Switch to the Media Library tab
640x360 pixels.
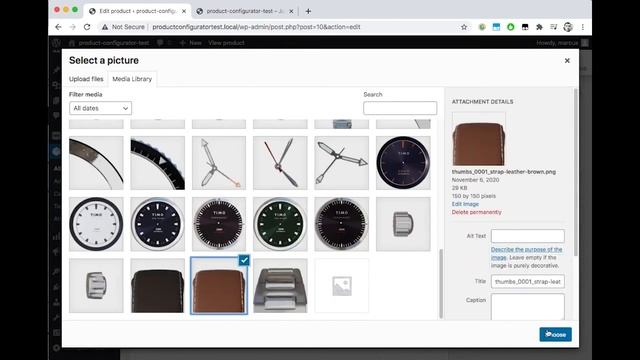132,79
